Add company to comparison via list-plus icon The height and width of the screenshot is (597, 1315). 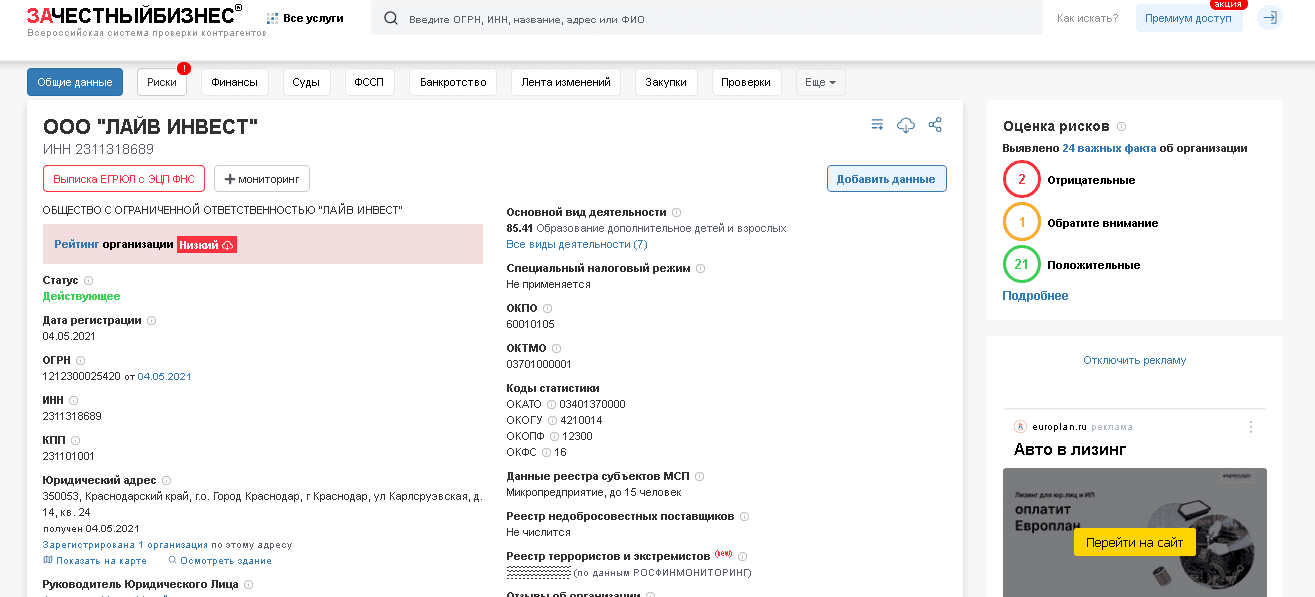877,124
